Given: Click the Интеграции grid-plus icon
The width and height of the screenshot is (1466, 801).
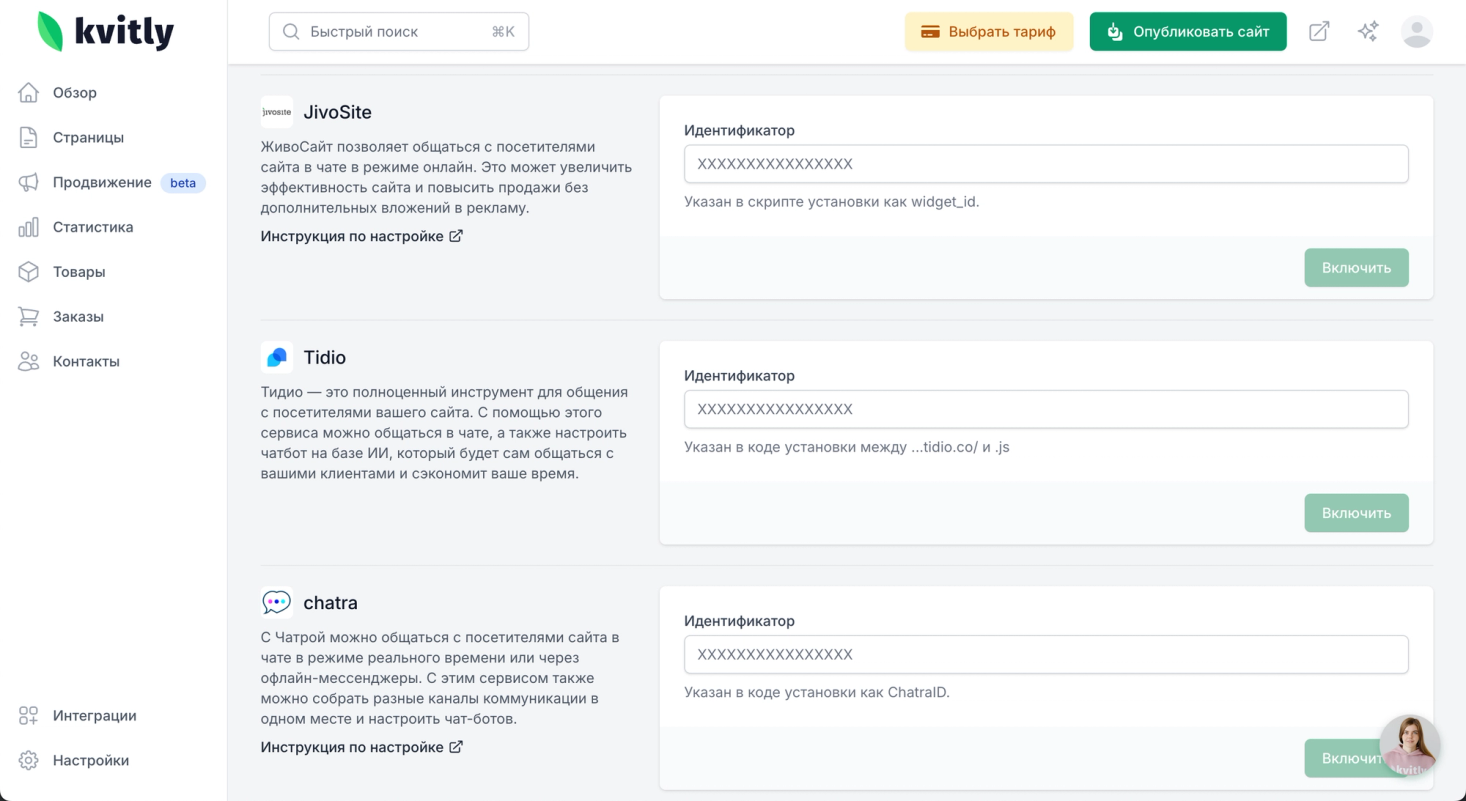Looking at the screenshot, I should 29,716.
